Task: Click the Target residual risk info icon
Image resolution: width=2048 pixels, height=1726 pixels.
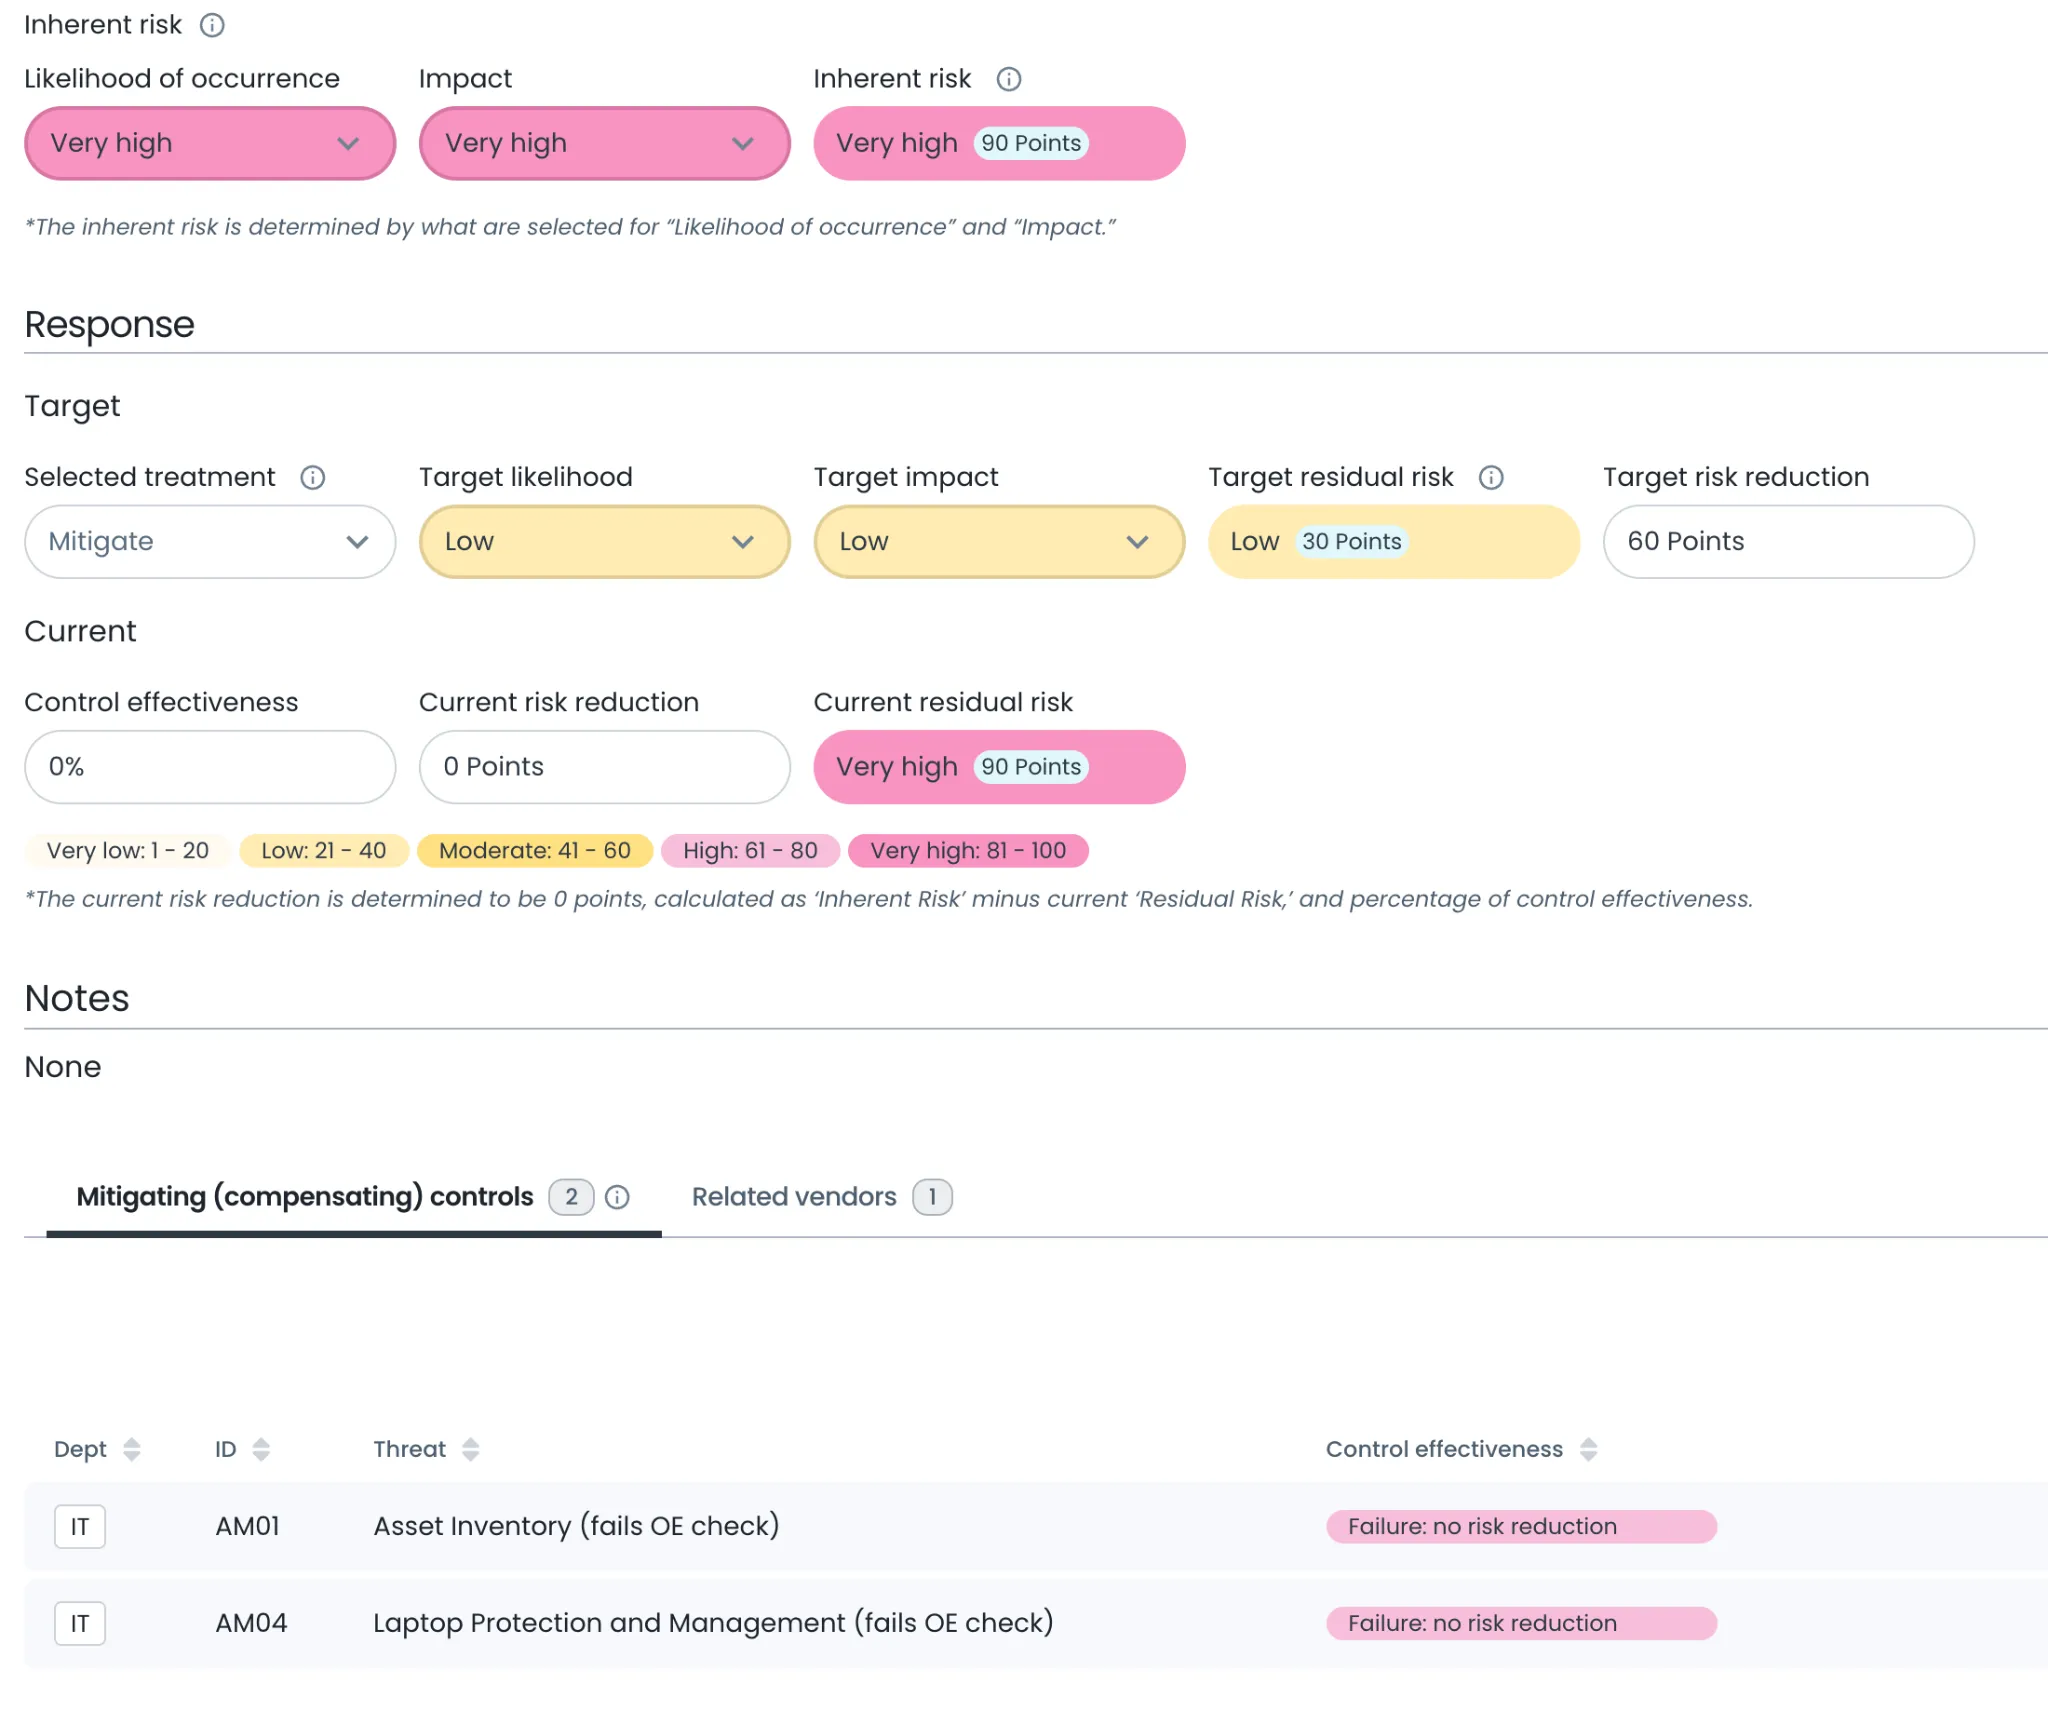Action: [1491, 478]
